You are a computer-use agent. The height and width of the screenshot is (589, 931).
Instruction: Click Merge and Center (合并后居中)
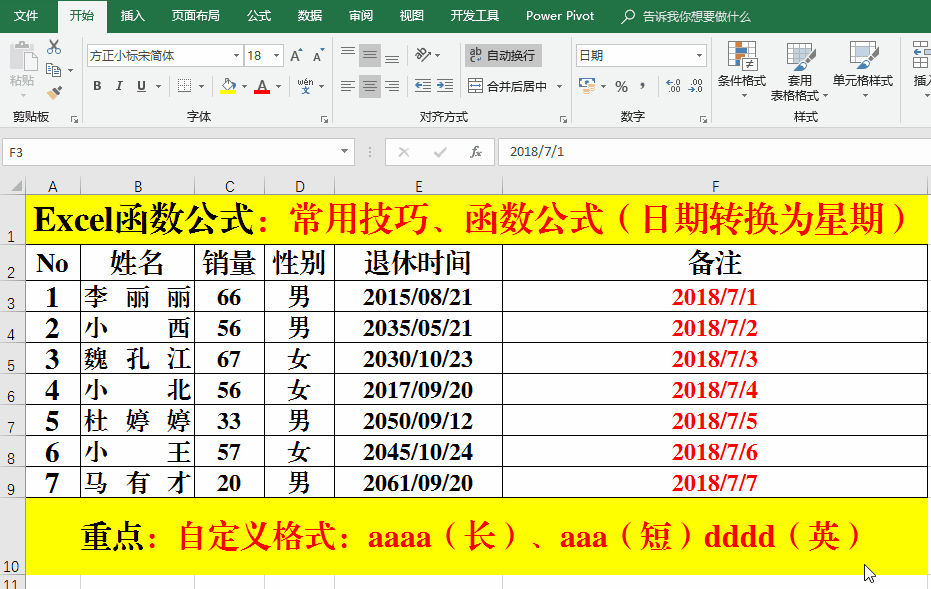(x=508, y=87)
